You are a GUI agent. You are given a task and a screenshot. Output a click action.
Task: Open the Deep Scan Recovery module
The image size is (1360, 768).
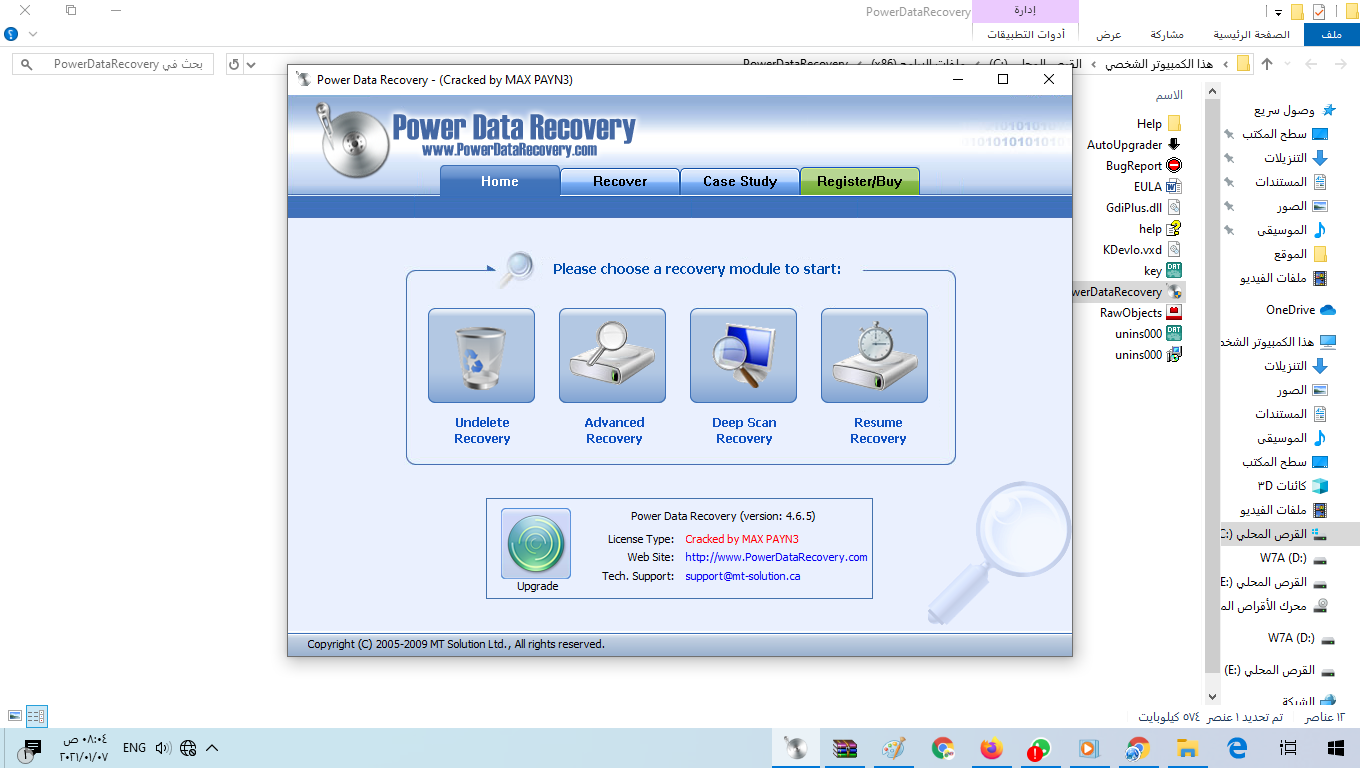[743, 356]
